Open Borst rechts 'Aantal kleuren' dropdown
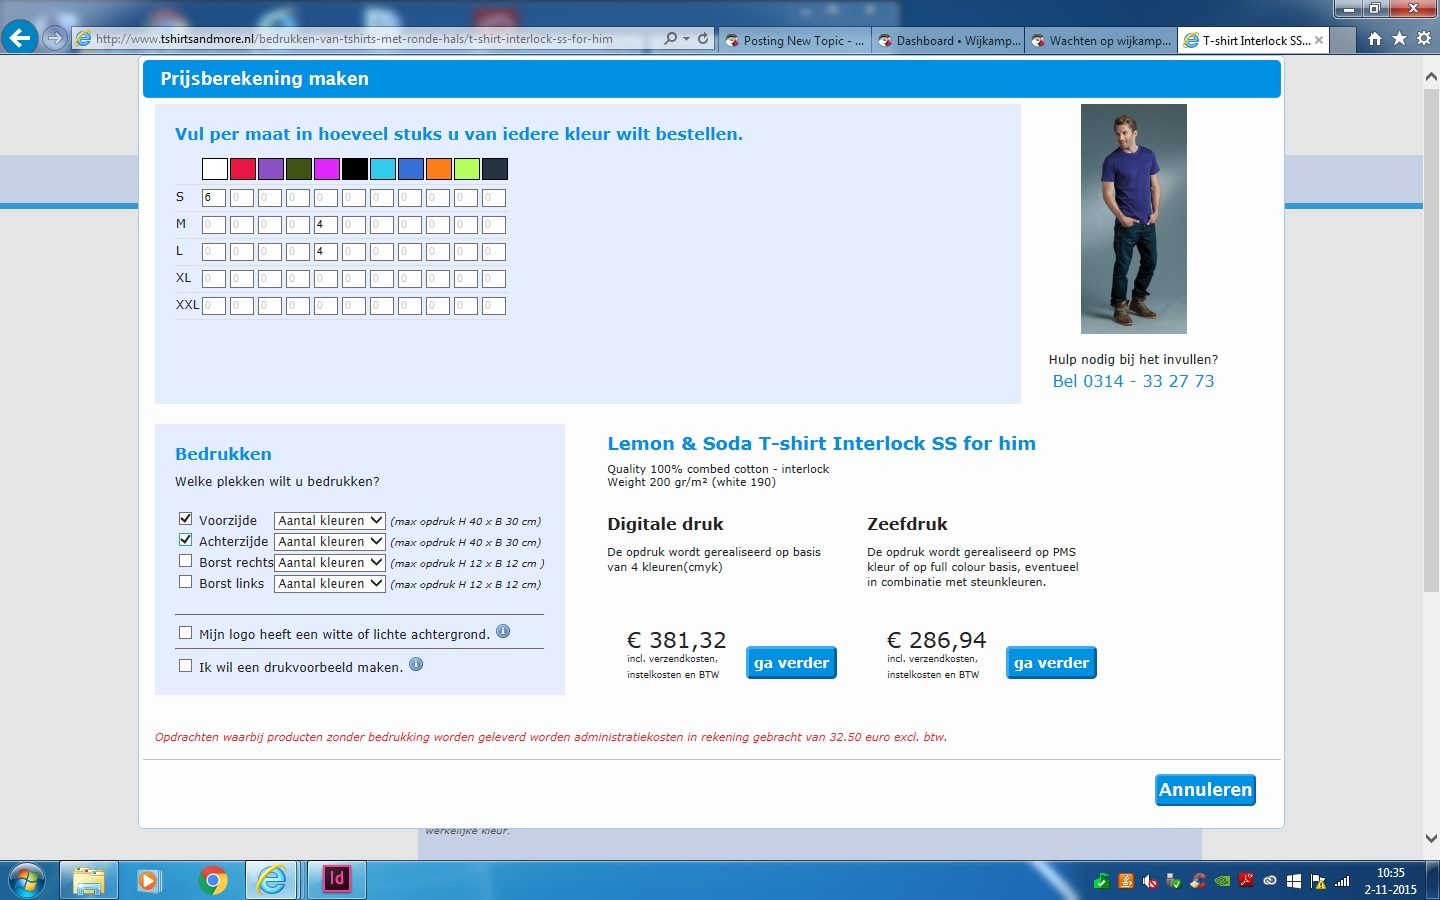 point(330,562)
